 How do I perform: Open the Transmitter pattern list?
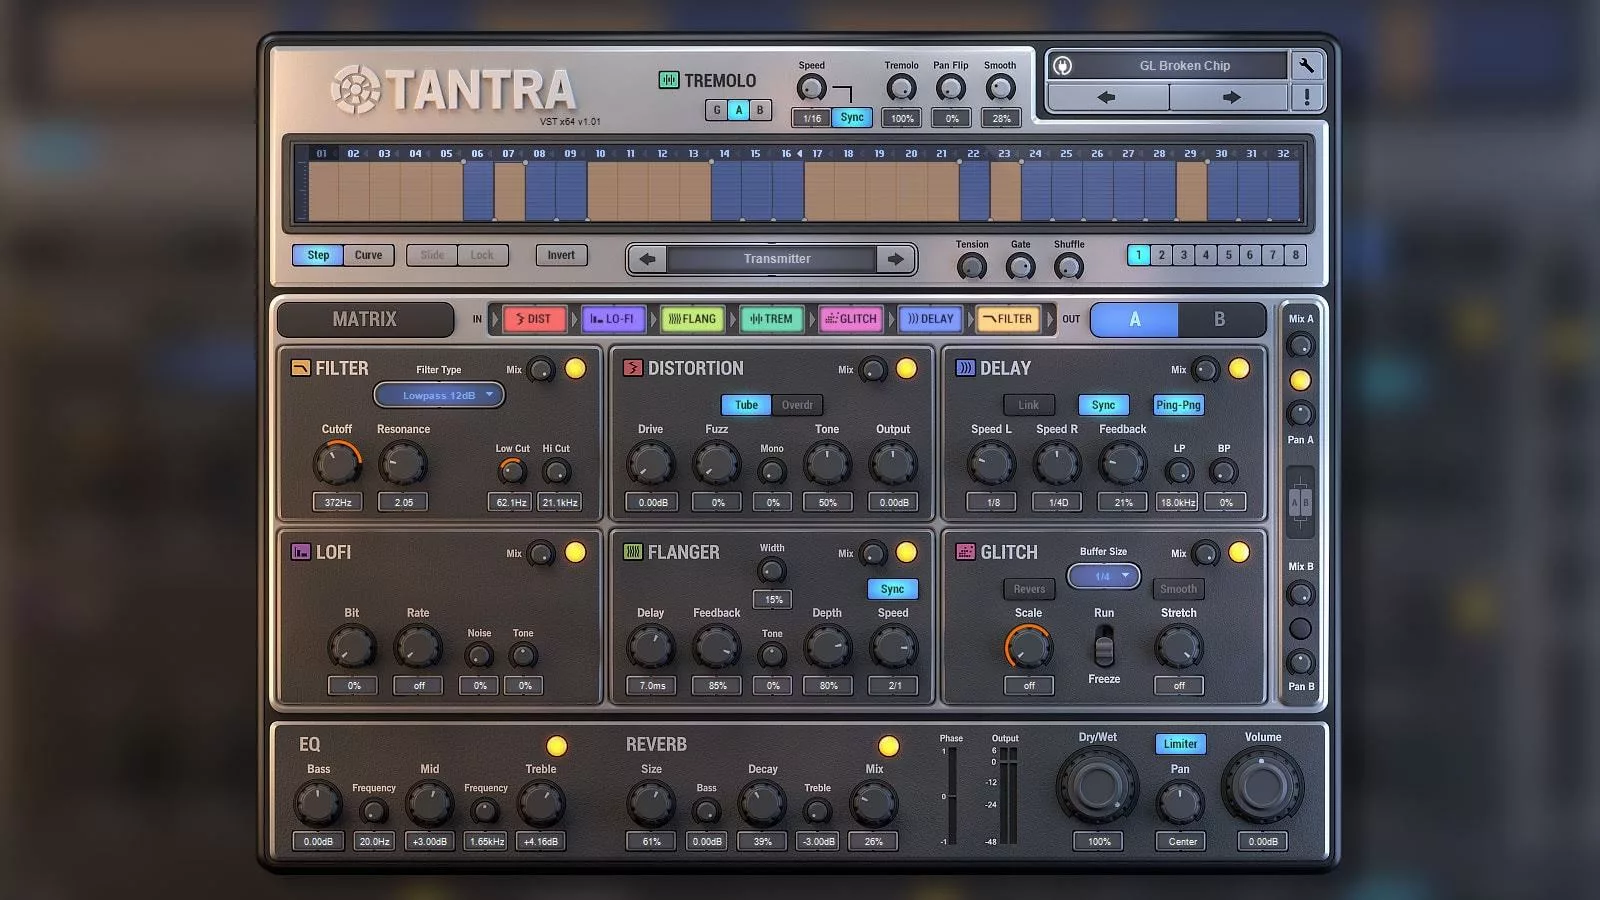click(x=771, y=259)
